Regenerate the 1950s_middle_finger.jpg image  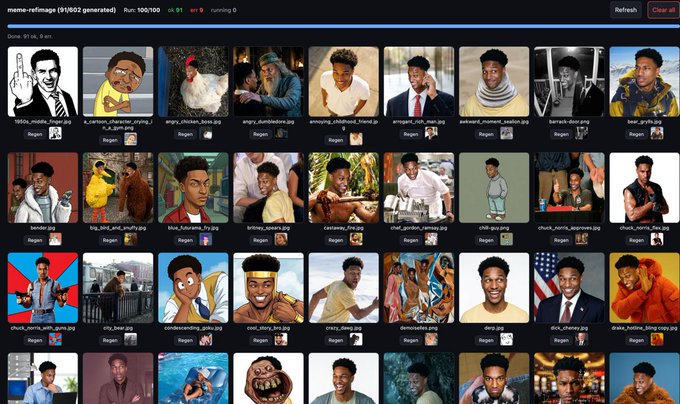35,134
